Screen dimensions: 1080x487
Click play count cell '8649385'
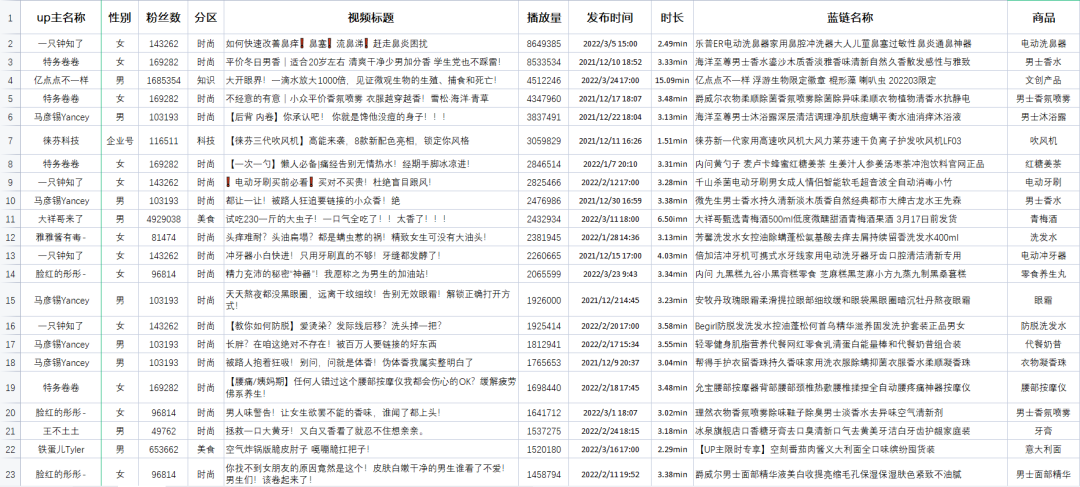tap(543, 43)
